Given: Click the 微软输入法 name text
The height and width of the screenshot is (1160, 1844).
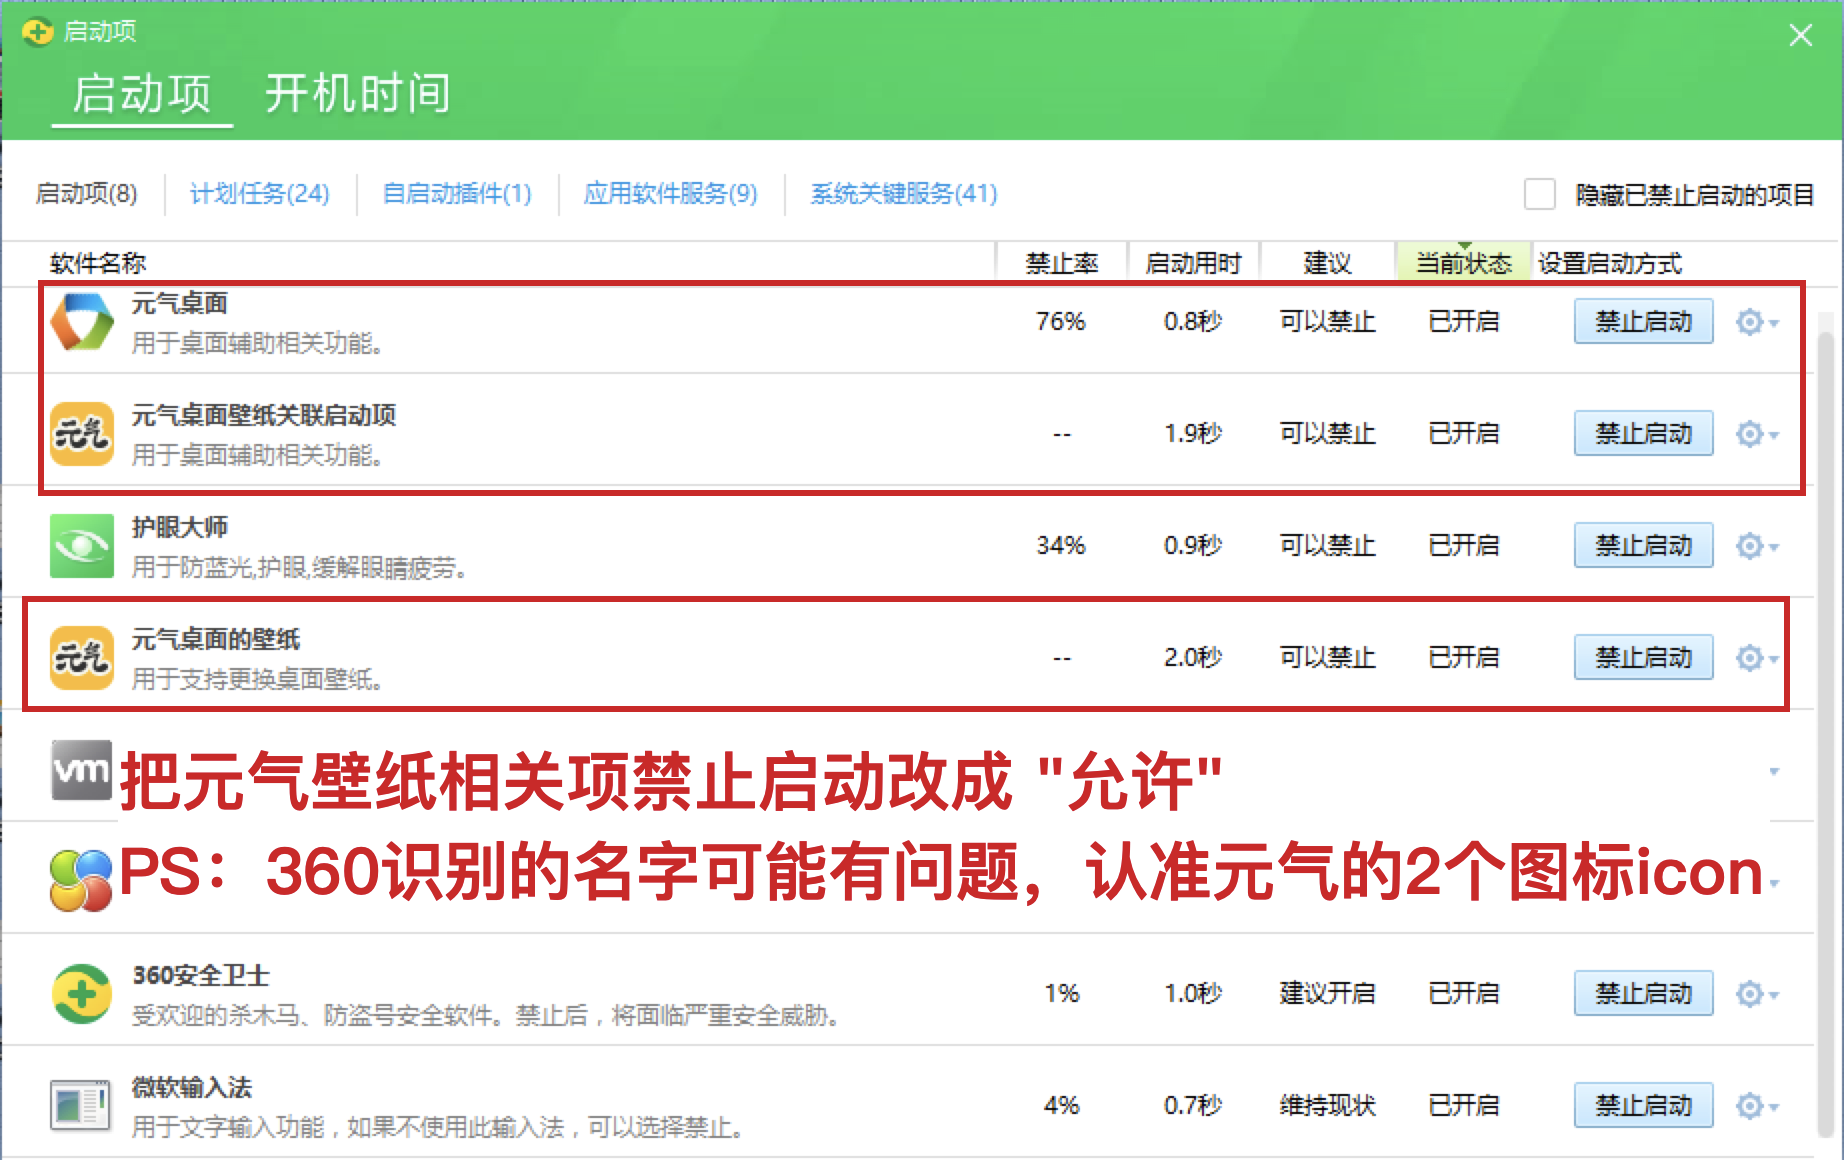Looking at the screenshot, I should click(x=192, y=1087).
